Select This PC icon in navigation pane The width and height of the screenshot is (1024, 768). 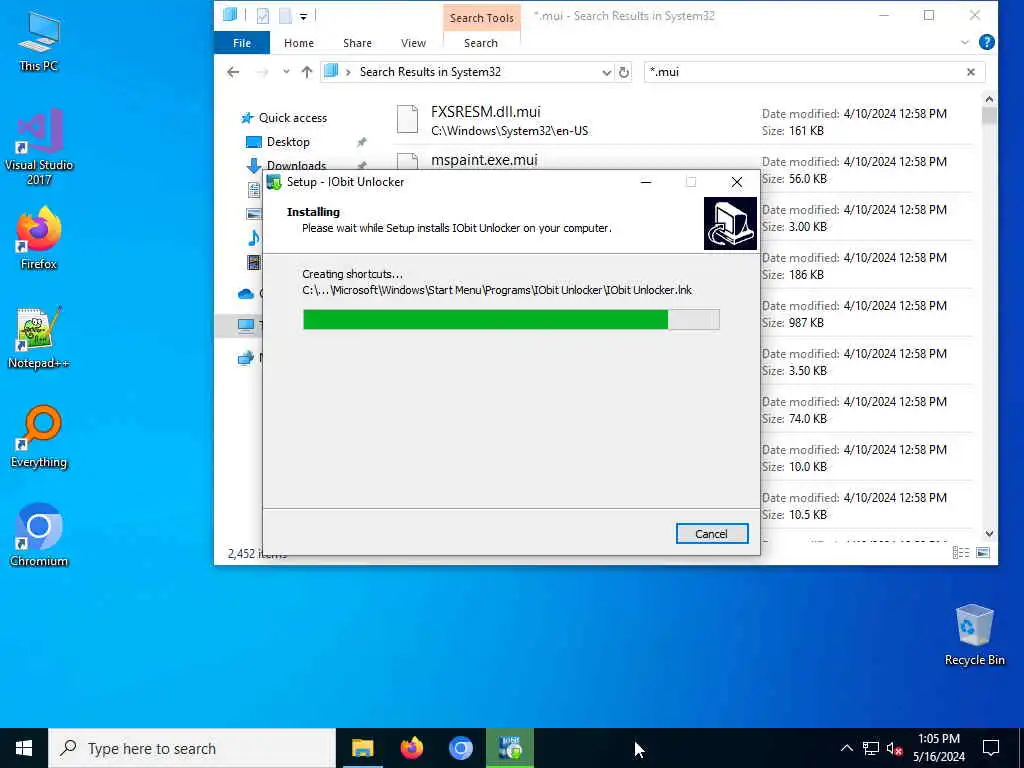pyautogui.click(x=246, y=325)
